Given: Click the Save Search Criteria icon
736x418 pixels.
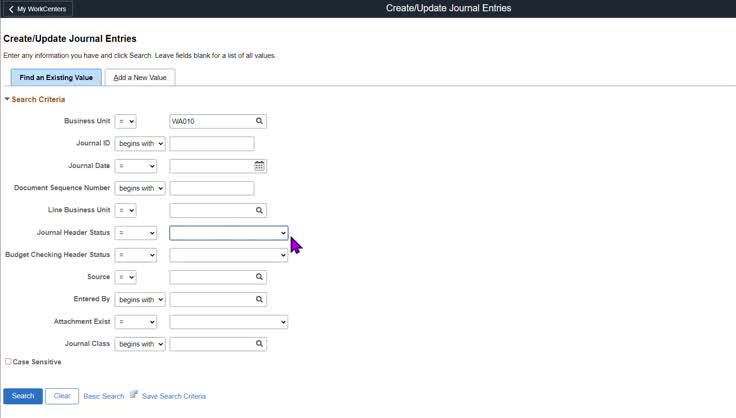Looking at the screenshot, I should (134, 395).
